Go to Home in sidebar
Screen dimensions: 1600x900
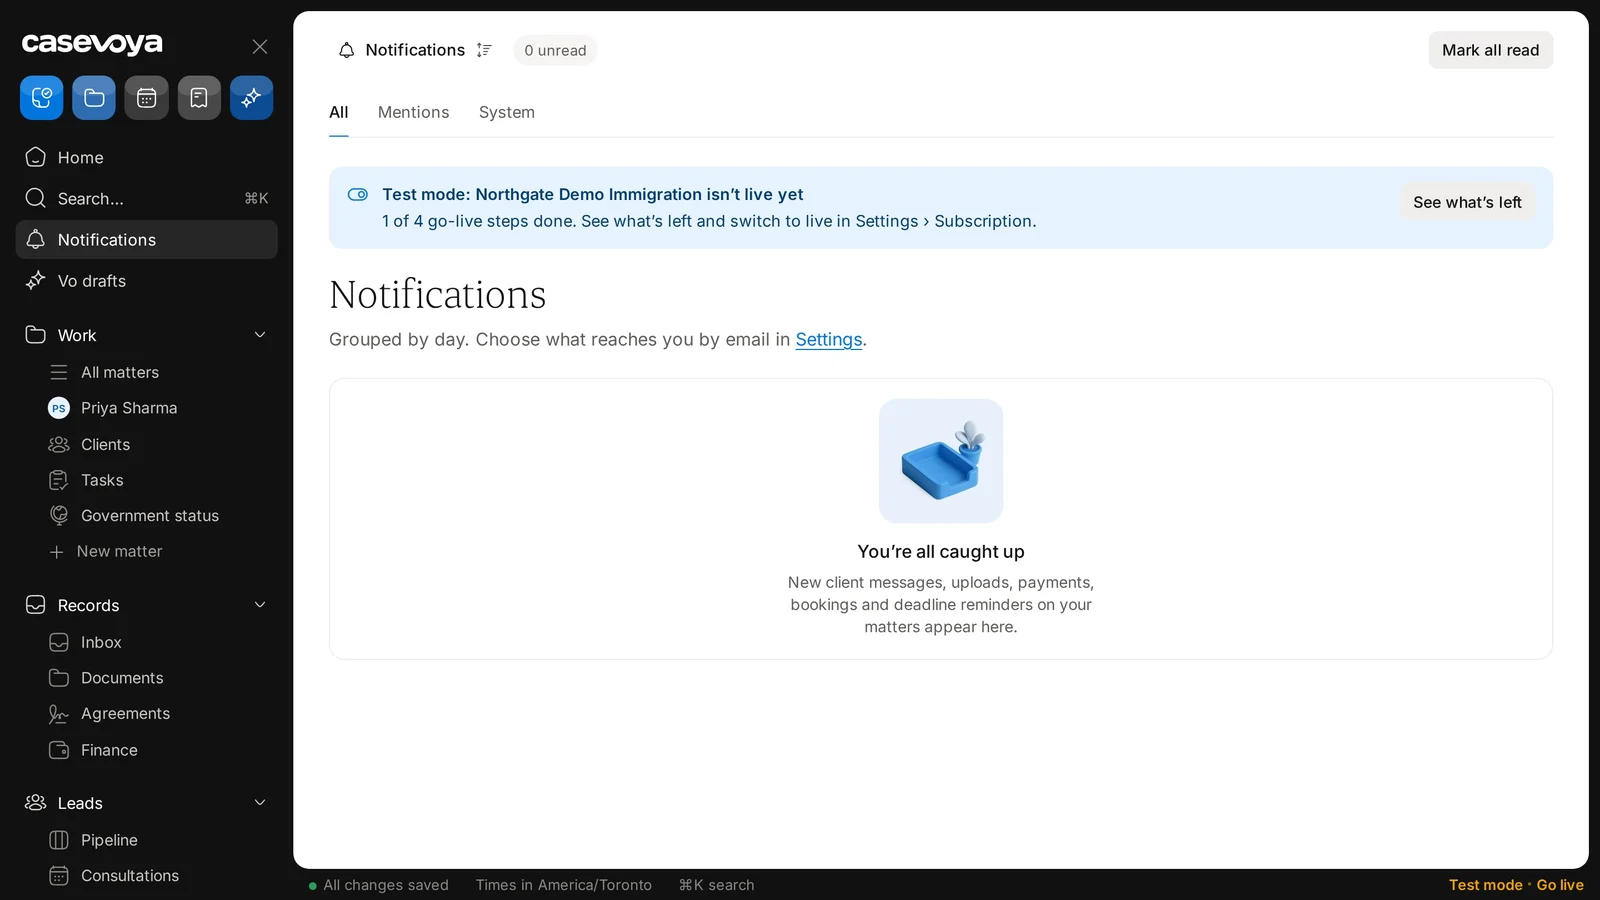(x=147, y=158)
